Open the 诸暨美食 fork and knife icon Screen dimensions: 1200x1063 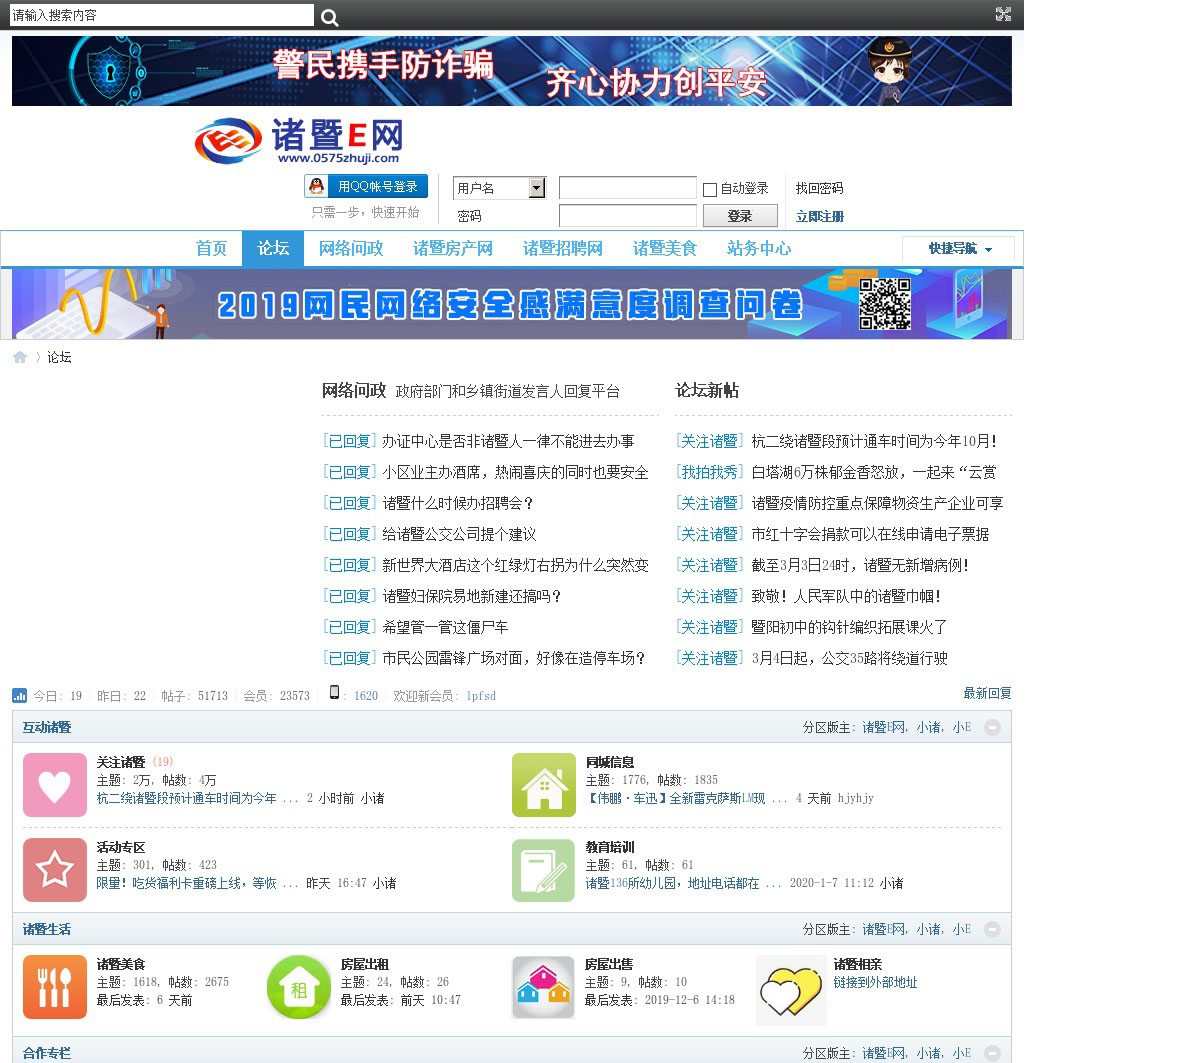pos(55,987)
